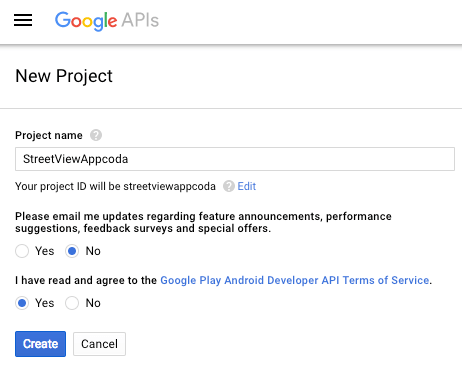
Task: Click help icon next to project ID
Action: pos(229,186)
